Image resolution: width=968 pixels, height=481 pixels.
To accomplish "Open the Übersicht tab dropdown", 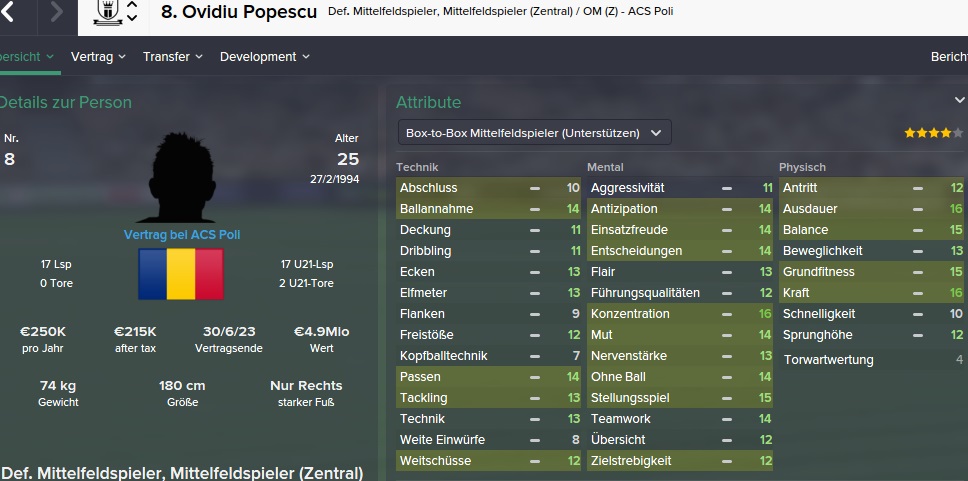I will tap(26, 57).
